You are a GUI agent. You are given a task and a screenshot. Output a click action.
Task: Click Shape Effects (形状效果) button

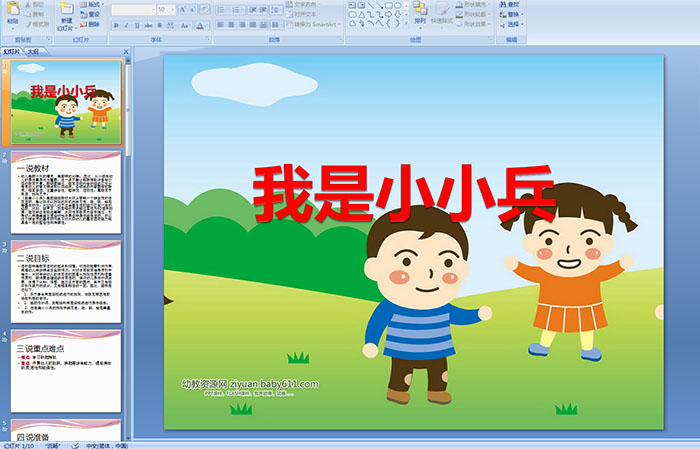point(472,24)
